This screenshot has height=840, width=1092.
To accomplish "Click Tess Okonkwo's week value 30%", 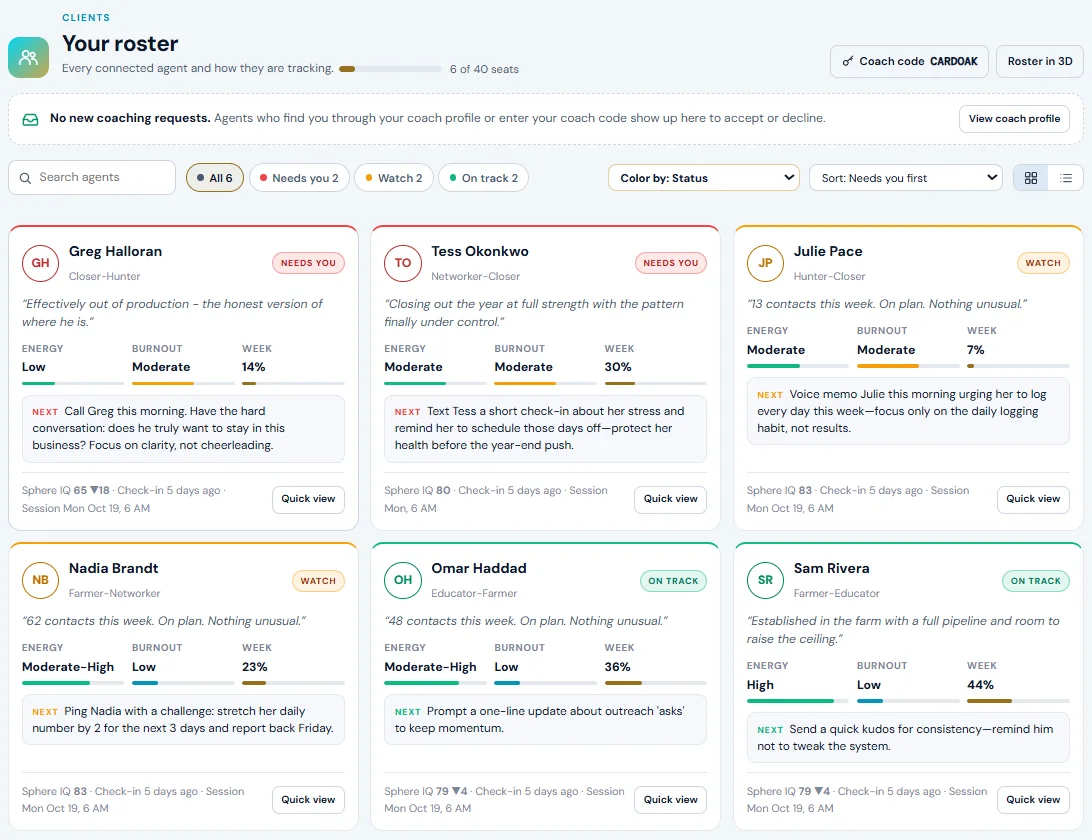I will pyautogui.click(x=618, y=367).
